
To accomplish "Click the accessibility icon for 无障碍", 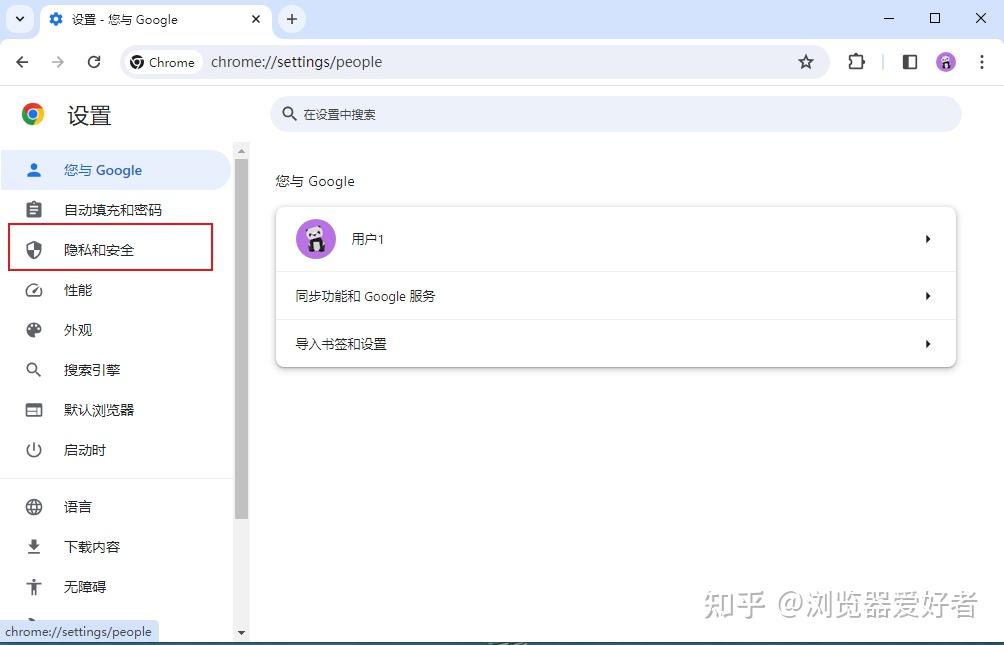I will tap(34, 587).
